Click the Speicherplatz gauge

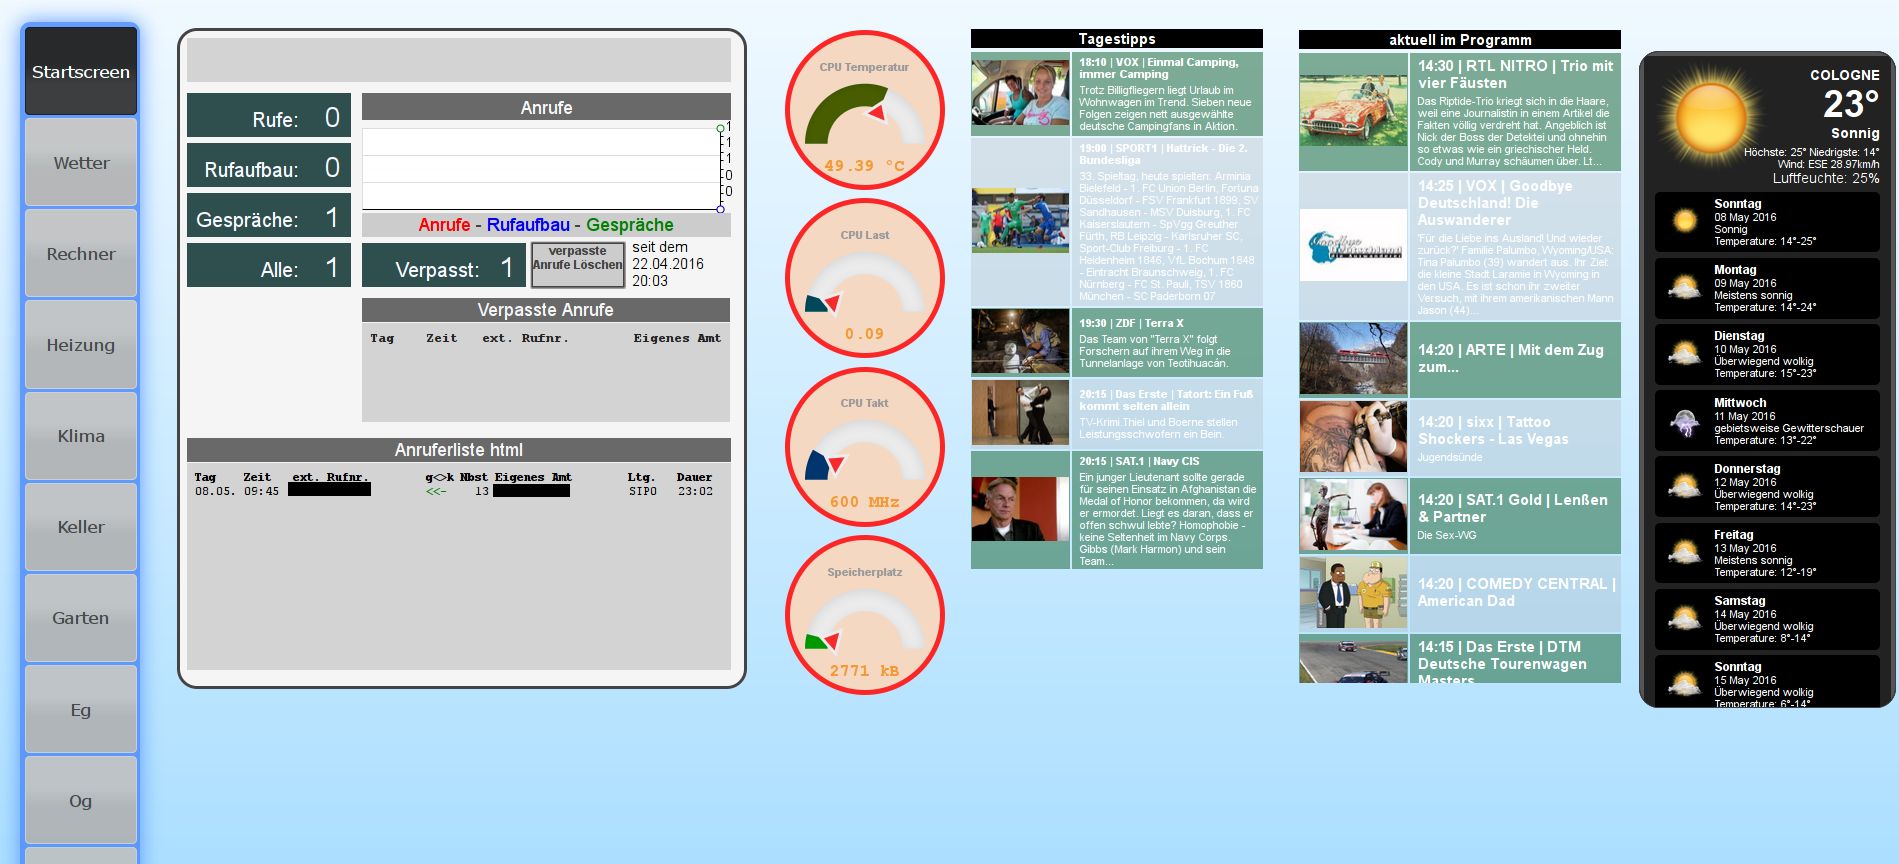[x=865, y=616]
